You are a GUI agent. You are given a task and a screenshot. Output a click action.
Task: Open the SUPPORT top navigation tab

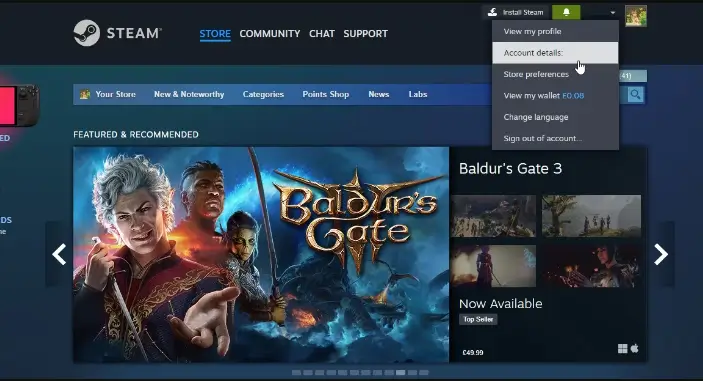[x=365, y=34]
